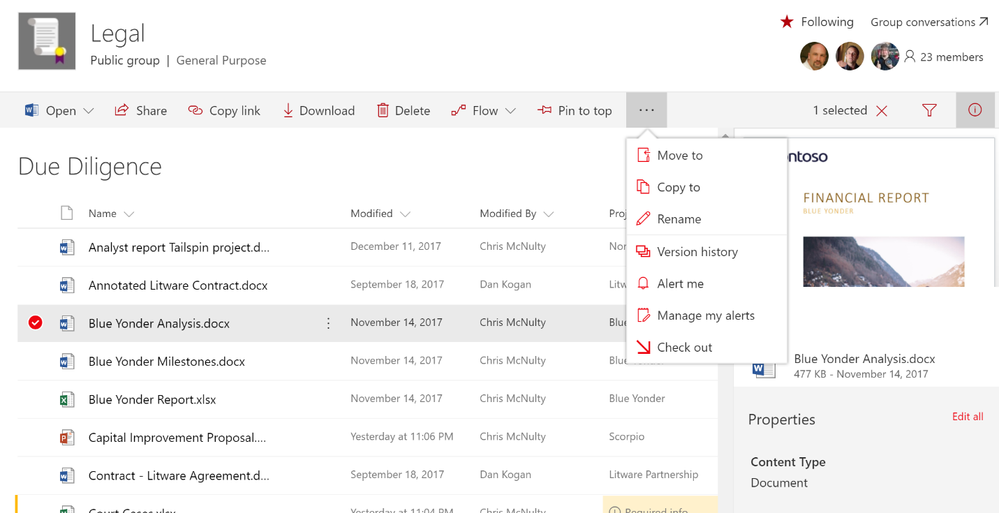Toggle the information details pane icon
This screenshot has height=513, width=999.
click(975, 110)
